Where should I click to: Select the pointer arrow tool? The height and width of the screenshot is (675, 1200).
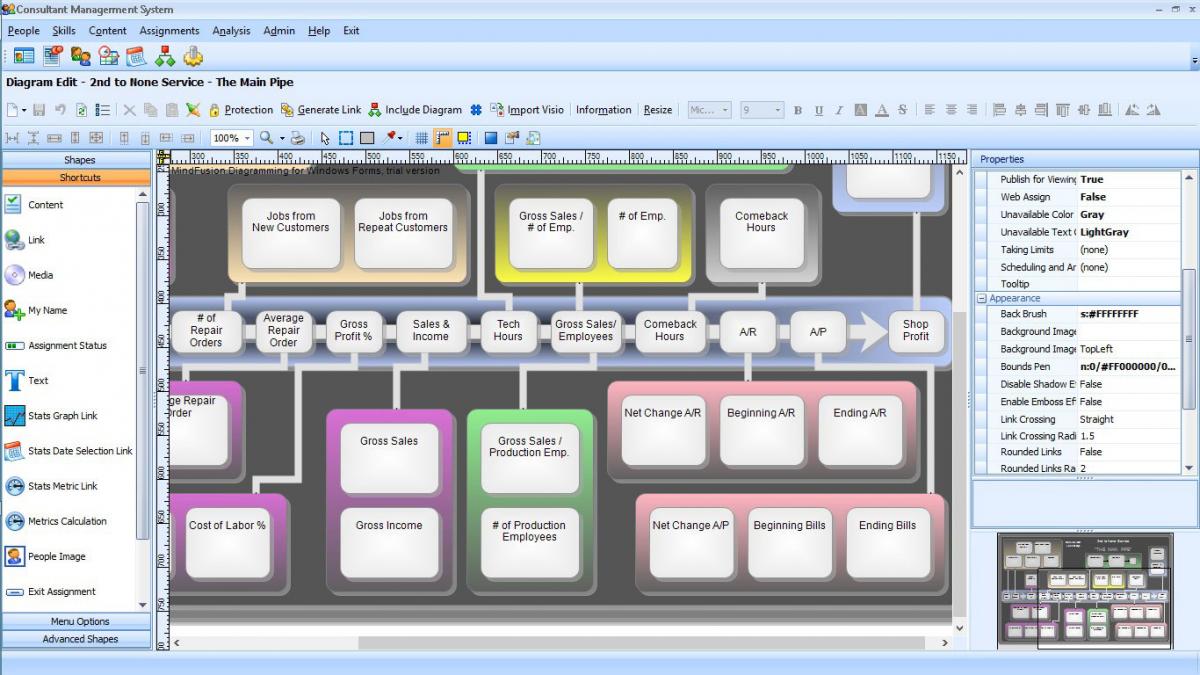point(325,138)
